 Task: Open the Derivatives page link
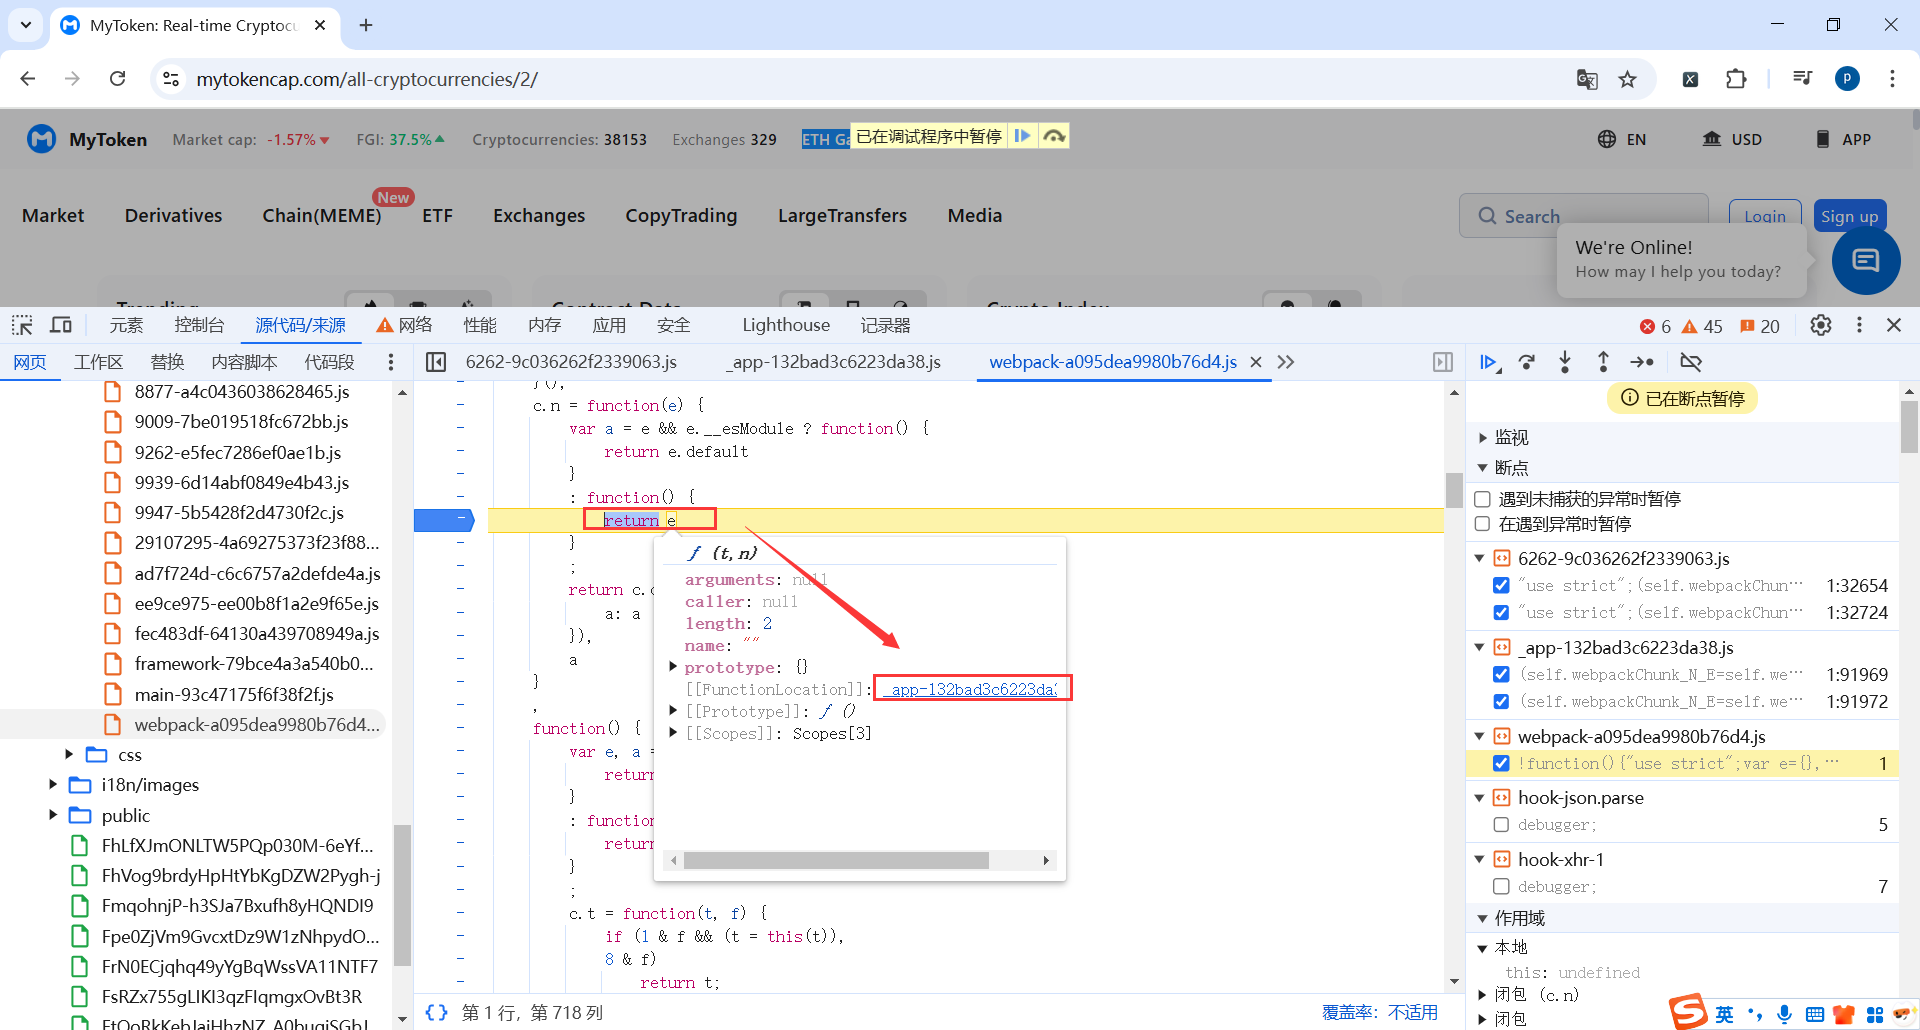[x=173, y=216]
